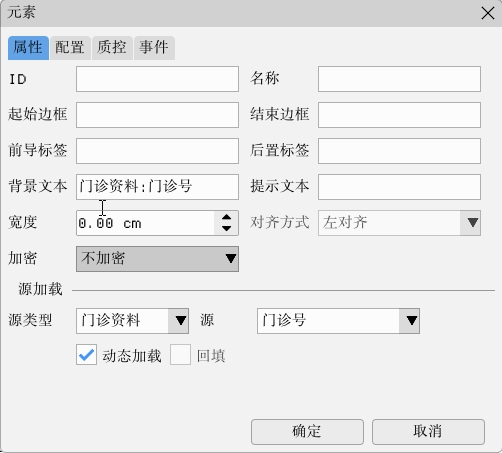This screenshot has width=502, height=453.
Task: Open the 源 dropdown showing 门诊号
Action: pos(338,321)
